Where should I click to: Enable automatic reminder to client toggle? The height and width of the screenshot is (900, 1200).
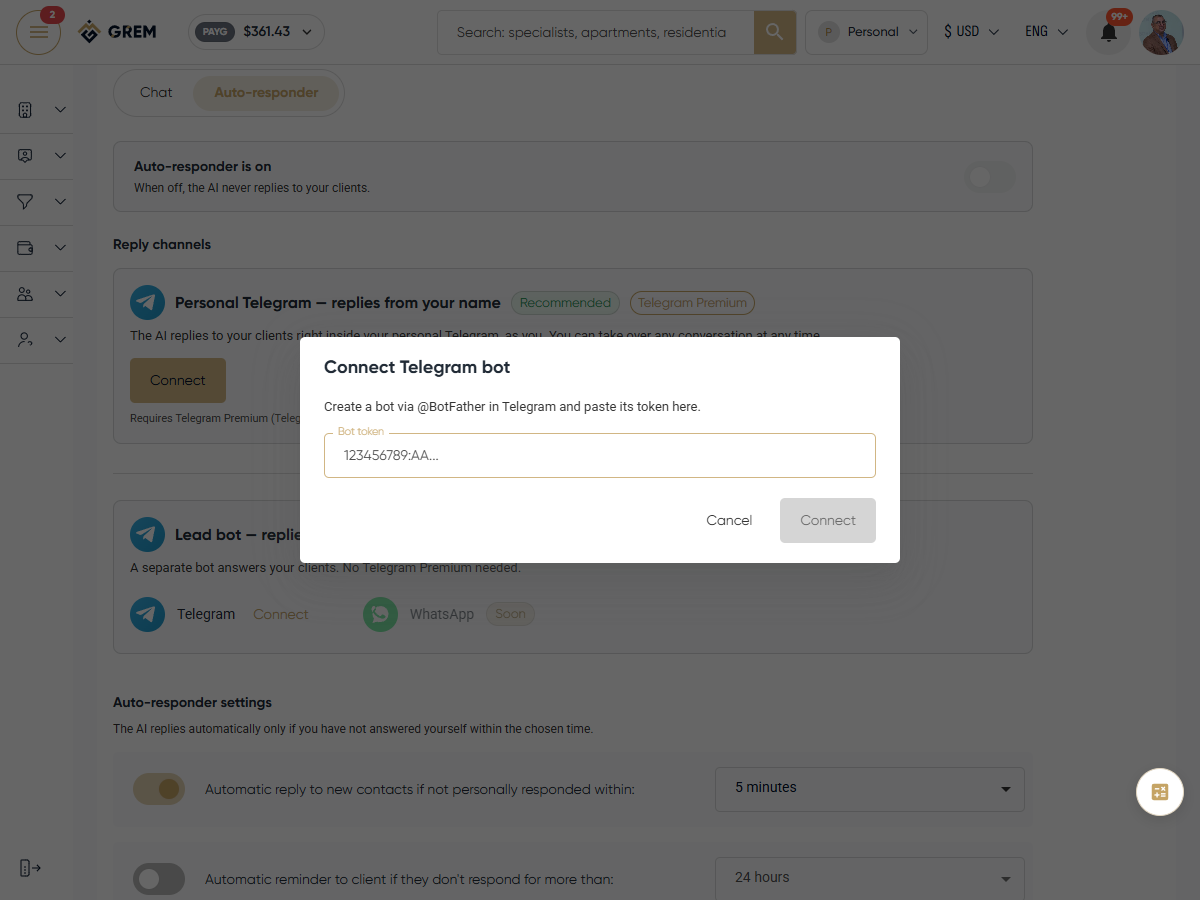[159, 879]
